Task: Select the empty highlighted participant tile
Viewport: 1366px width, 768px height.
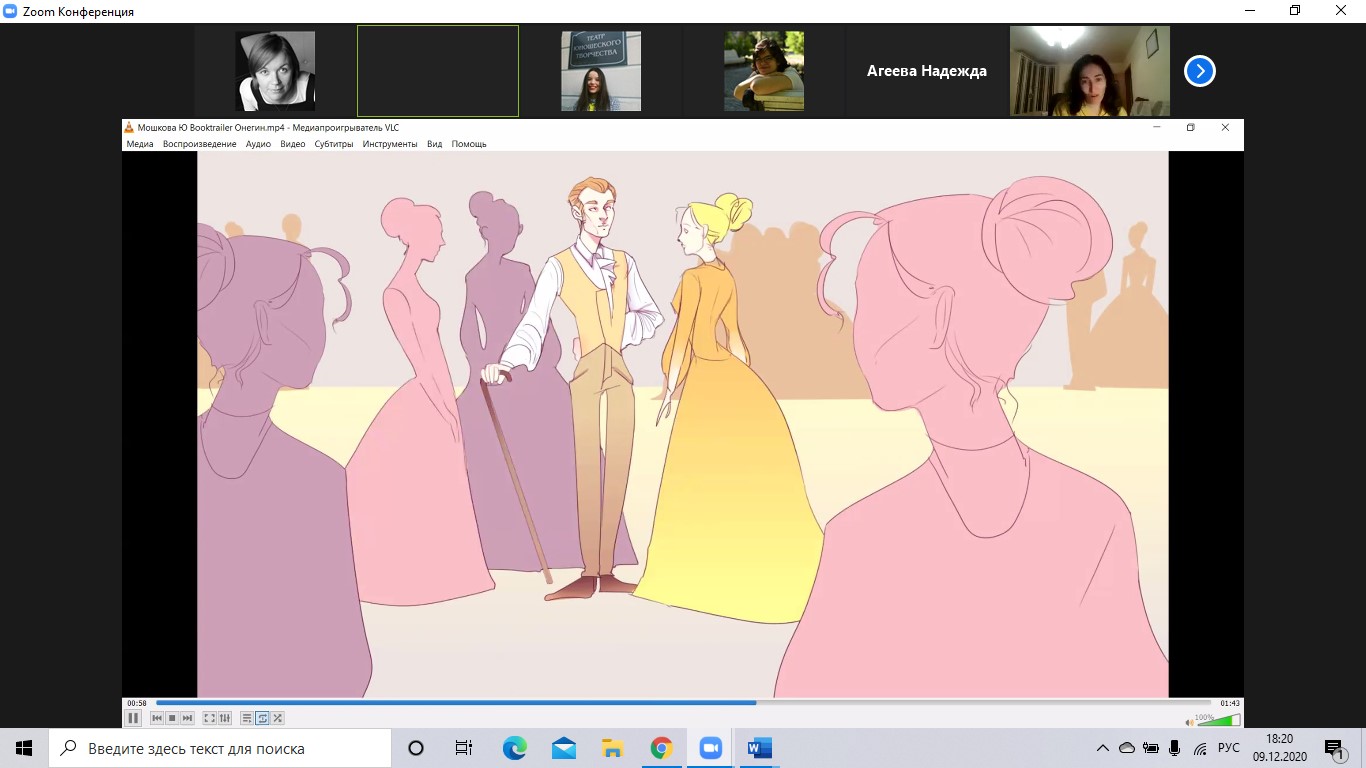Action: tap(438, 71)
